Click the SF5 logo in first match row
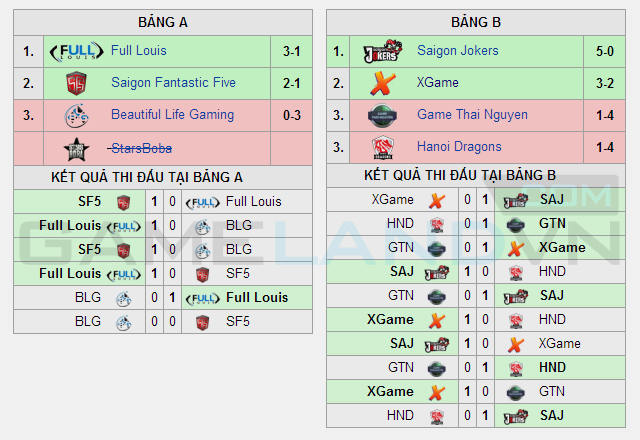This screenshot has height=440, width=640. click(x=124, y=202)
